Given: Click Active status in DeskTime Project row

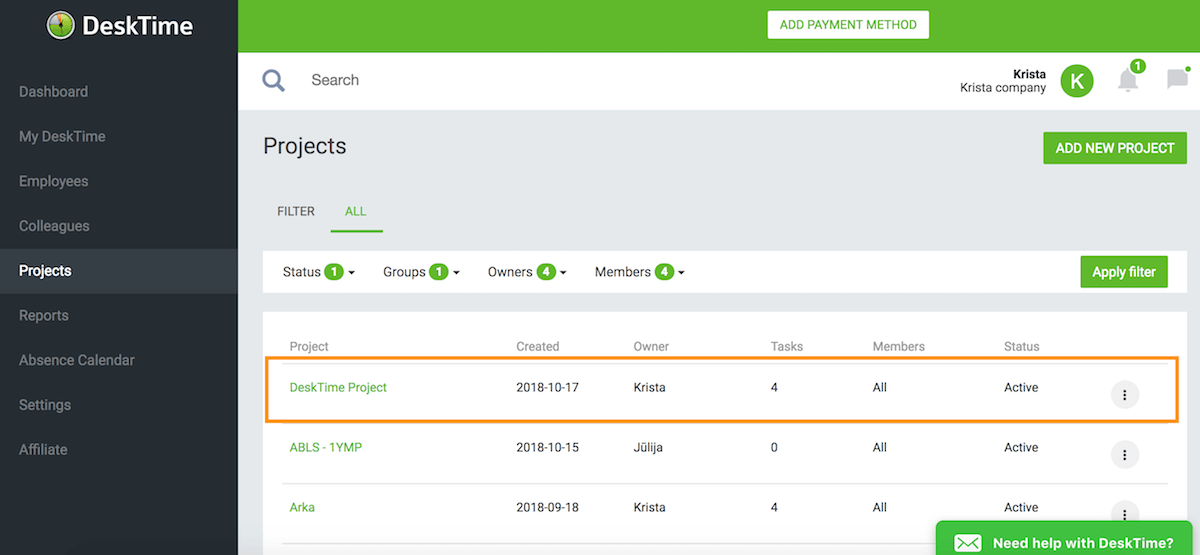Looking at the screenshot, I should [1021, 388].
